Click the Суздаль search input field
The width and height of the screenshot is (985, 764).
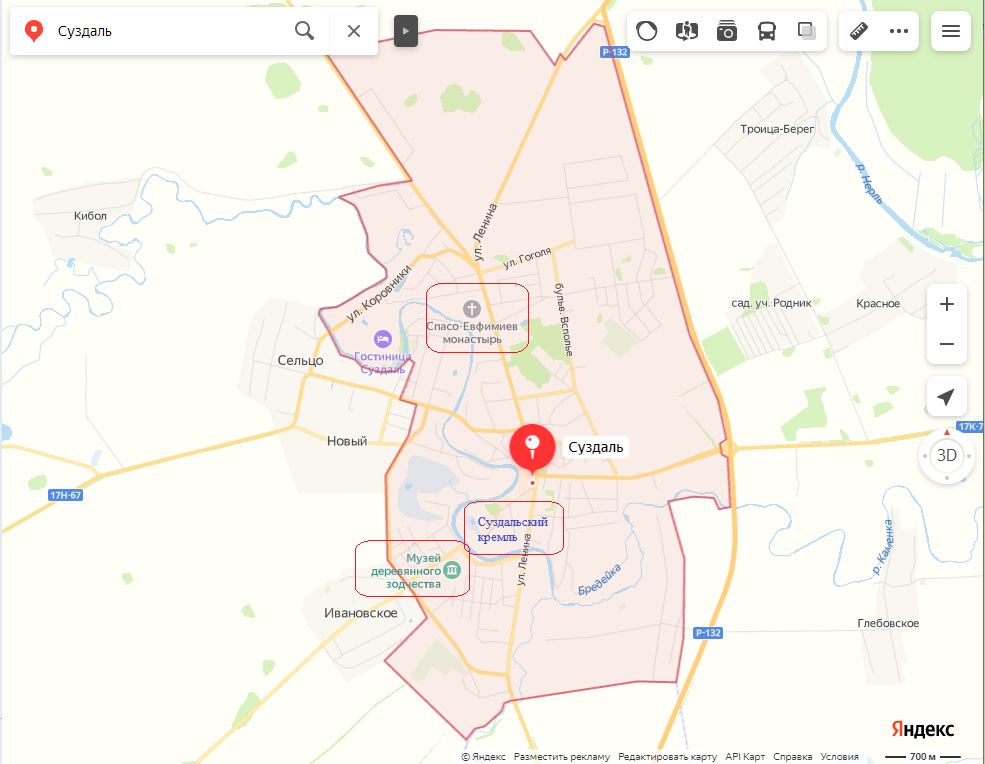coord(170,31)
